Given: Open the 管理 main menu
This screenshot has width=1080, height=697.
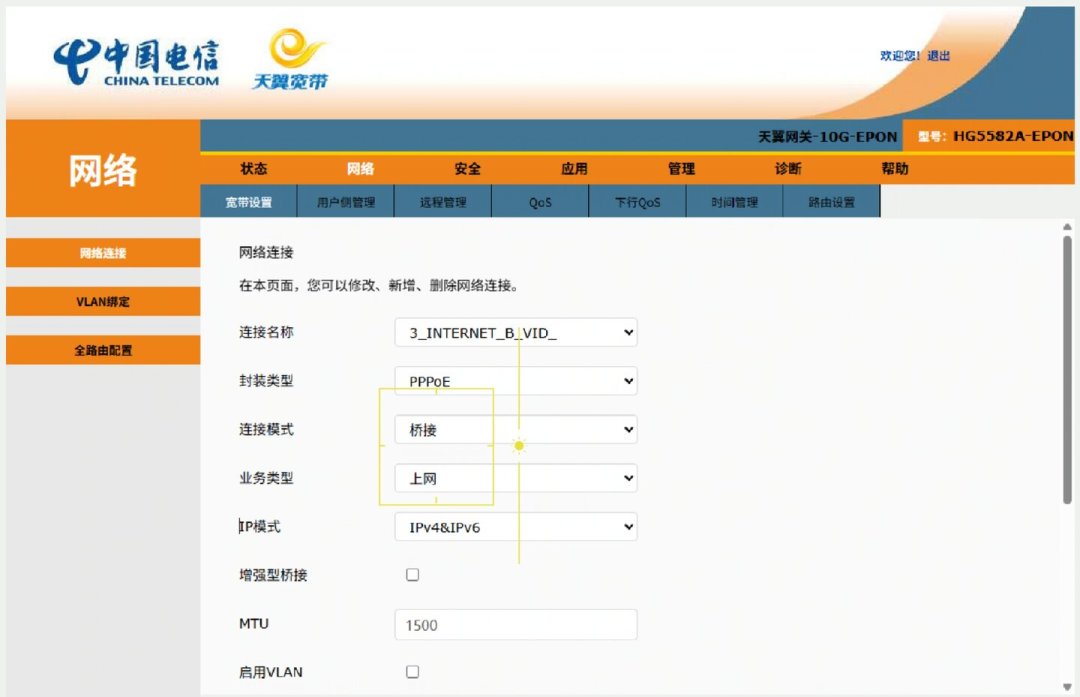Looking at the screenshot, I should pyautogui.click(x=681, y=169).
